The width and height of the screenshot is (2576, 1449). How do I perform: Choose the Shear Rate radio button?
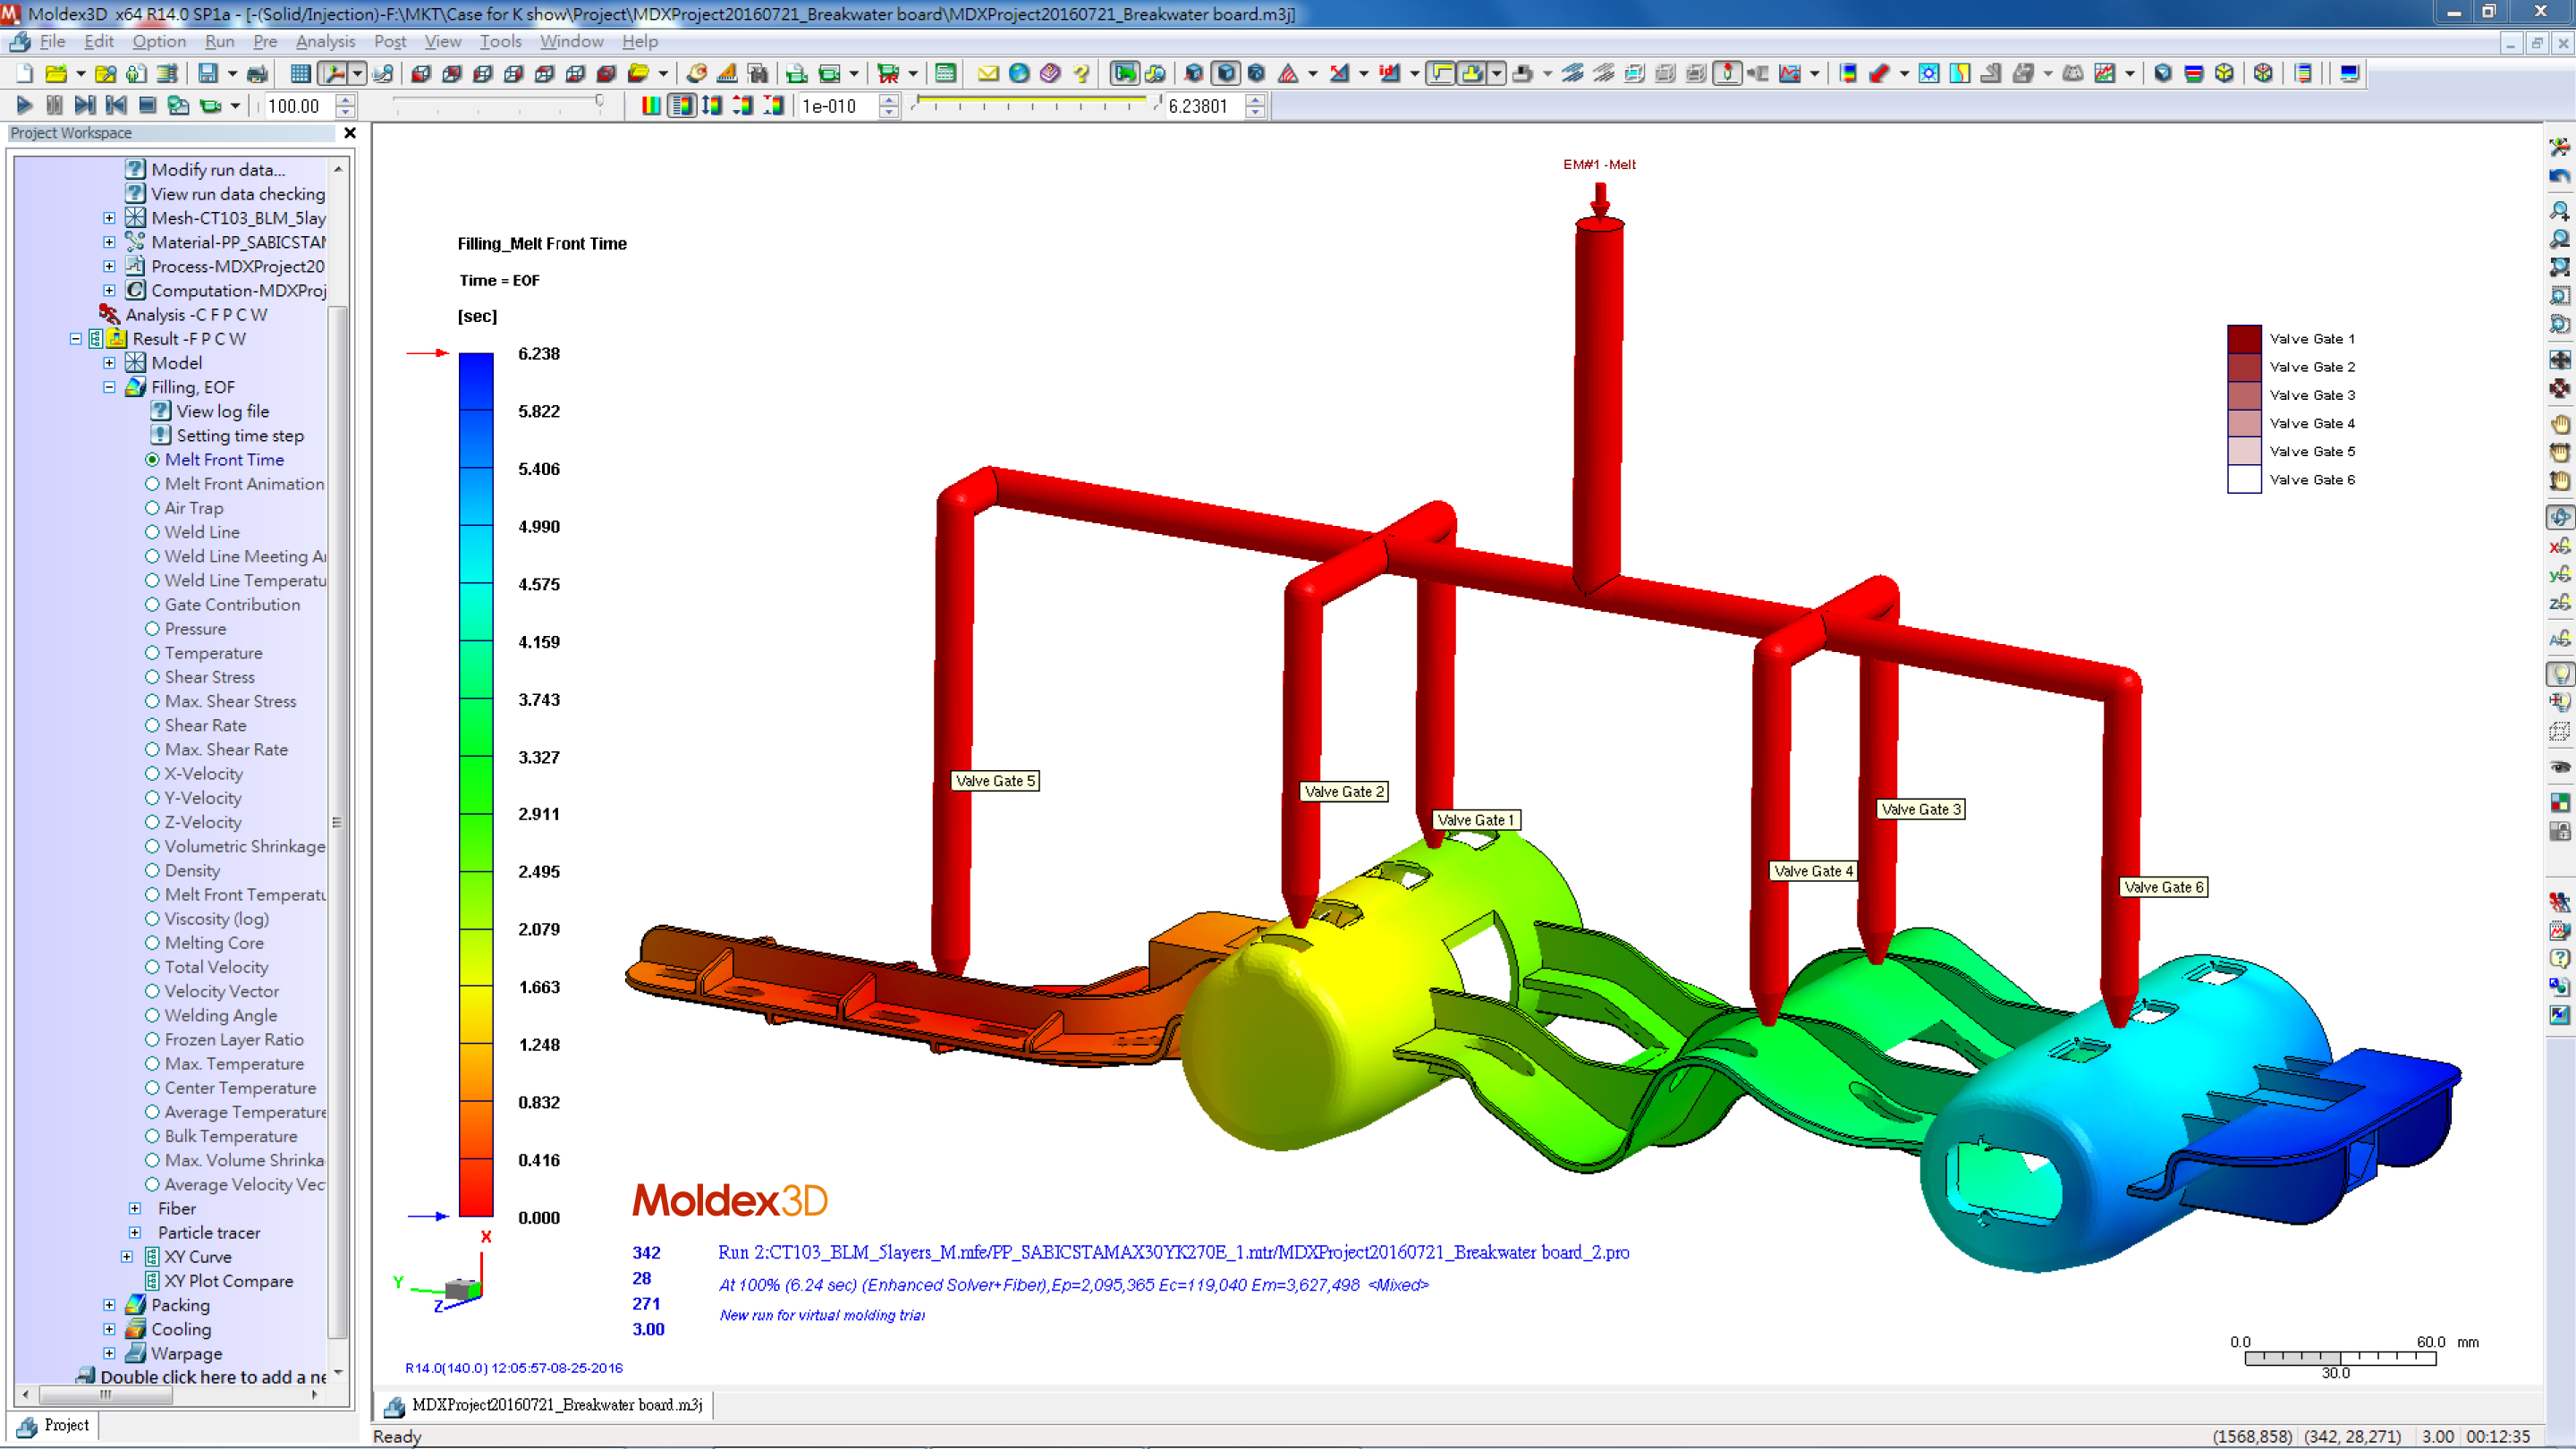click(153, 725)
